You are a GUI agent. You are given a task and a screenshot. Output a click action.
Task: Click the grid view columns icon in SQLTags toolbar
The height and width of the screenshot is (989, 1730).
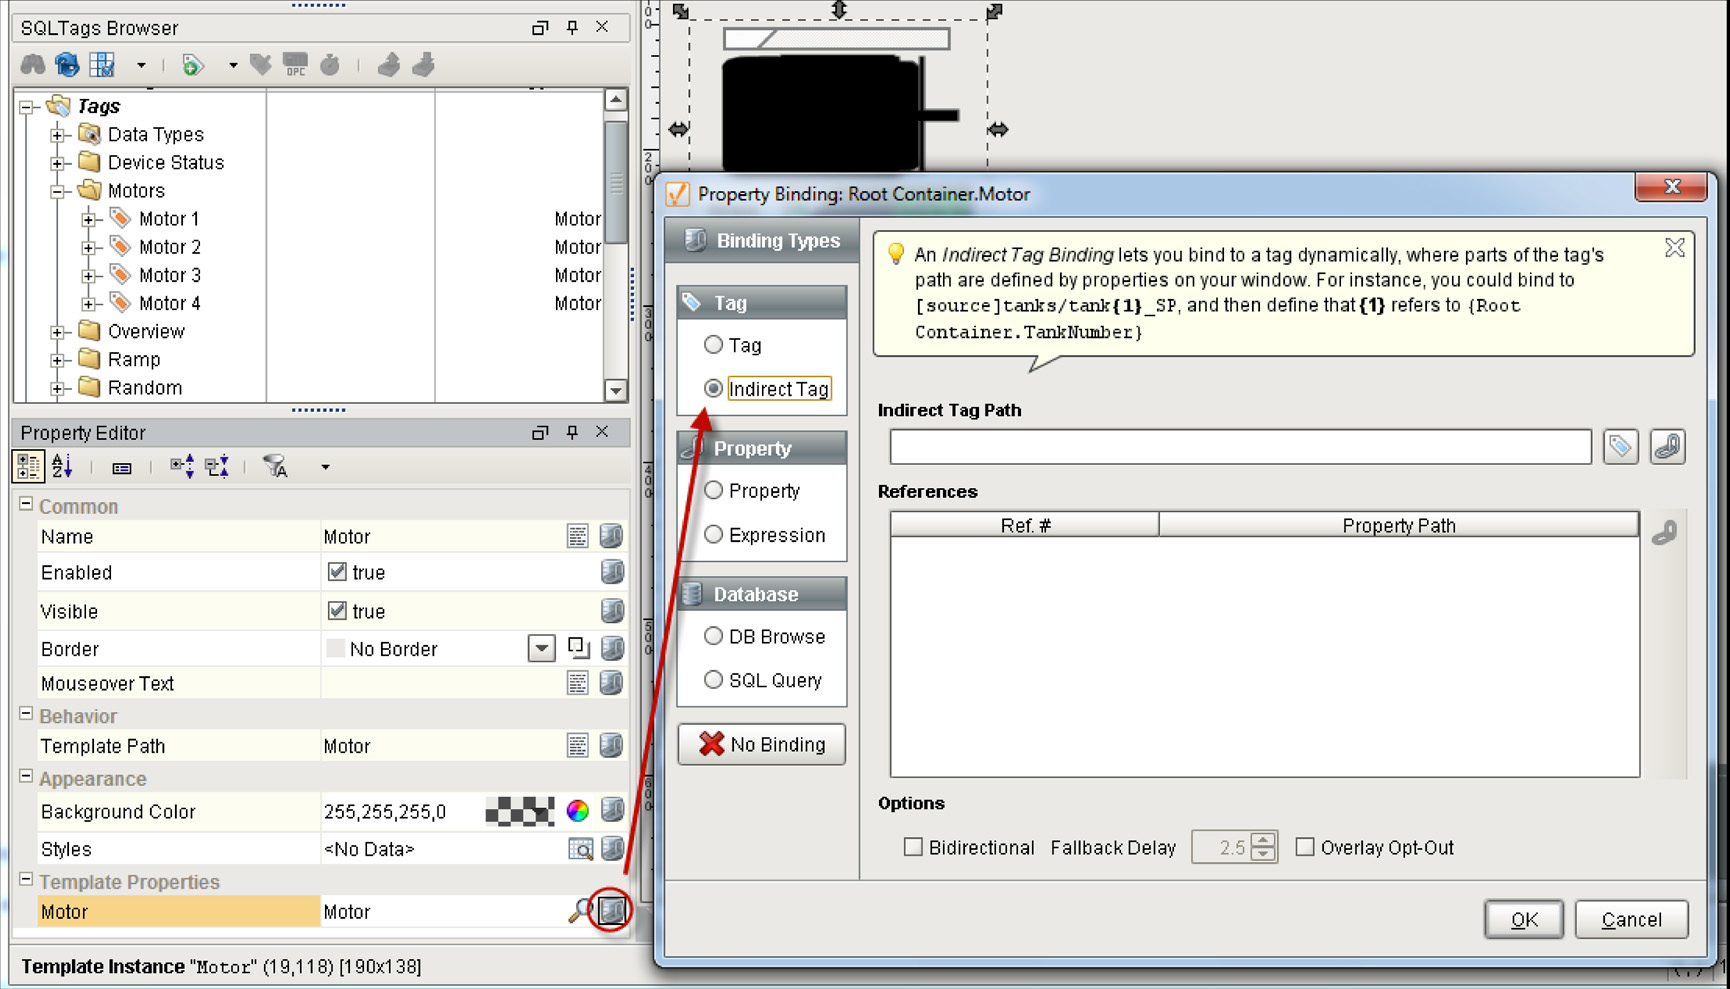coord(102,65)
